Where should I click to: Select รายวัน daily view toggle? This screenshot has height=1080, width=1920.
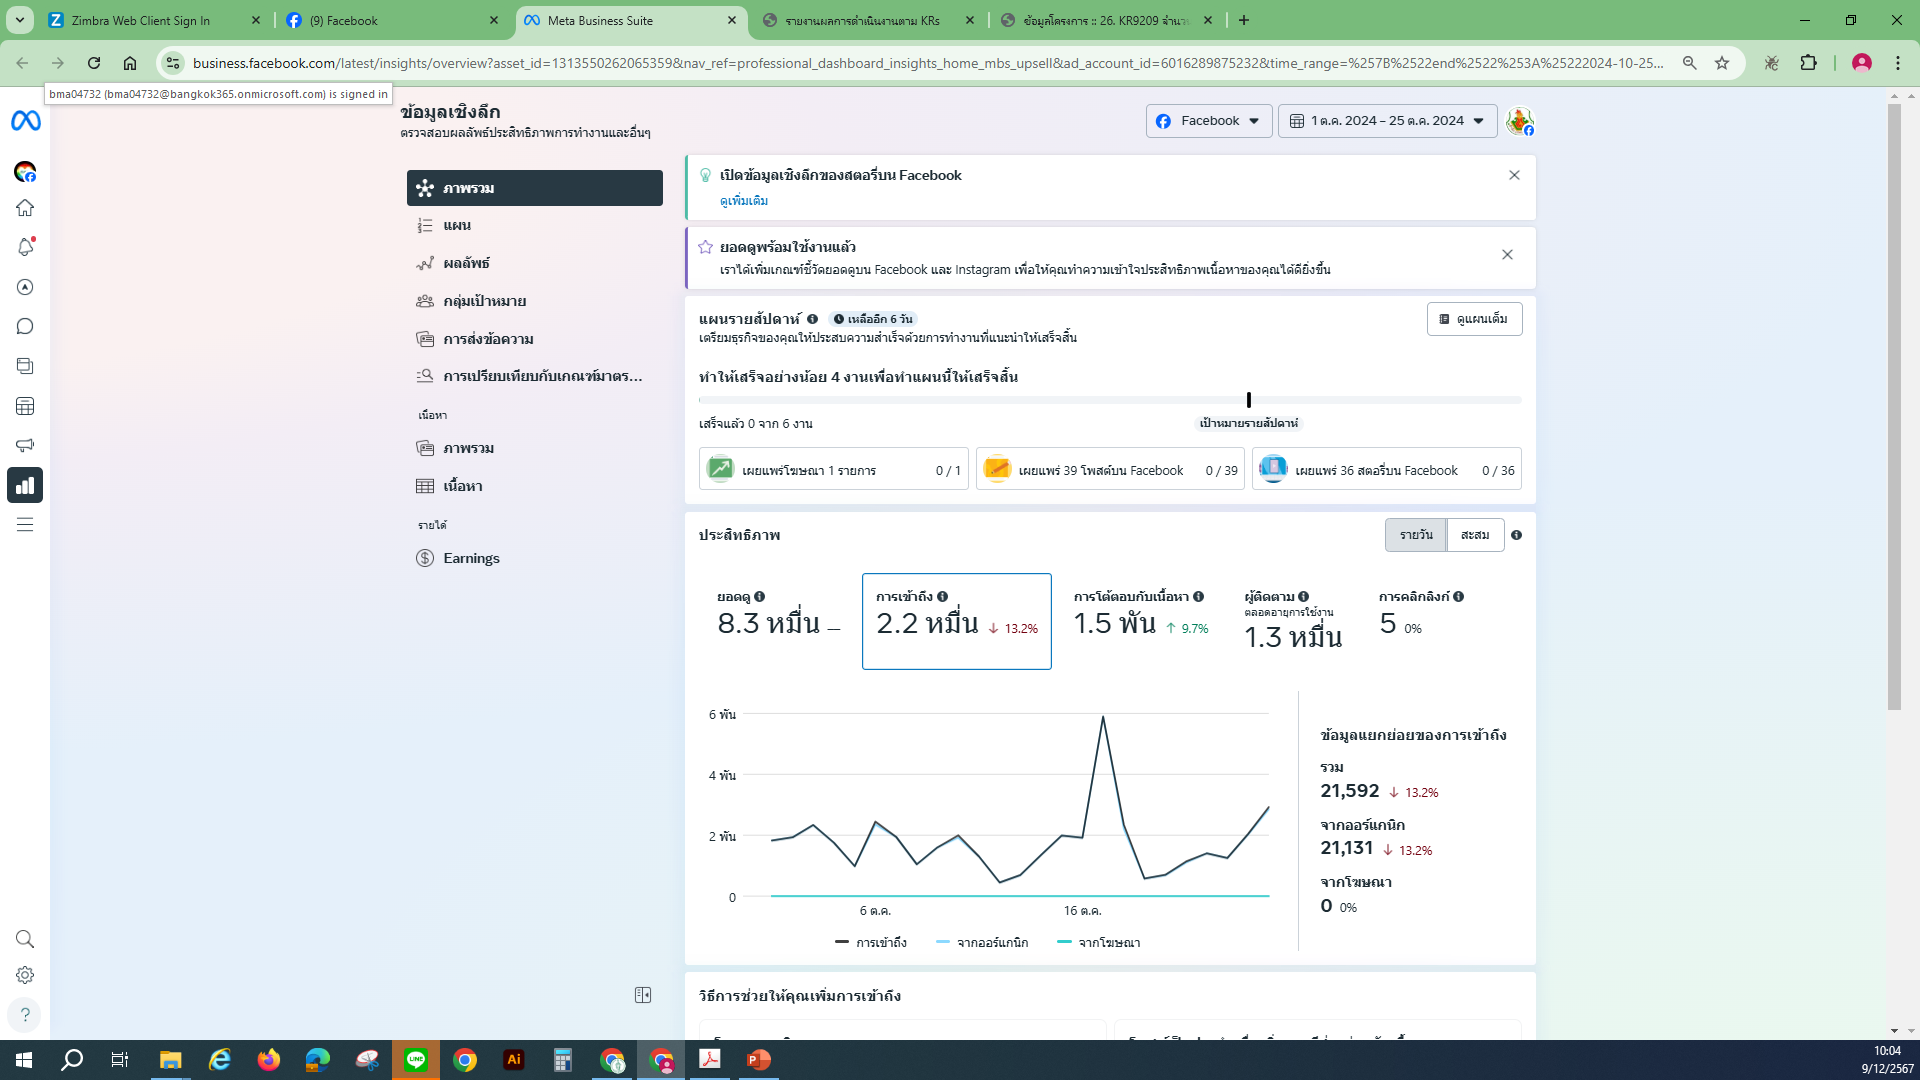click(1416, 535)
